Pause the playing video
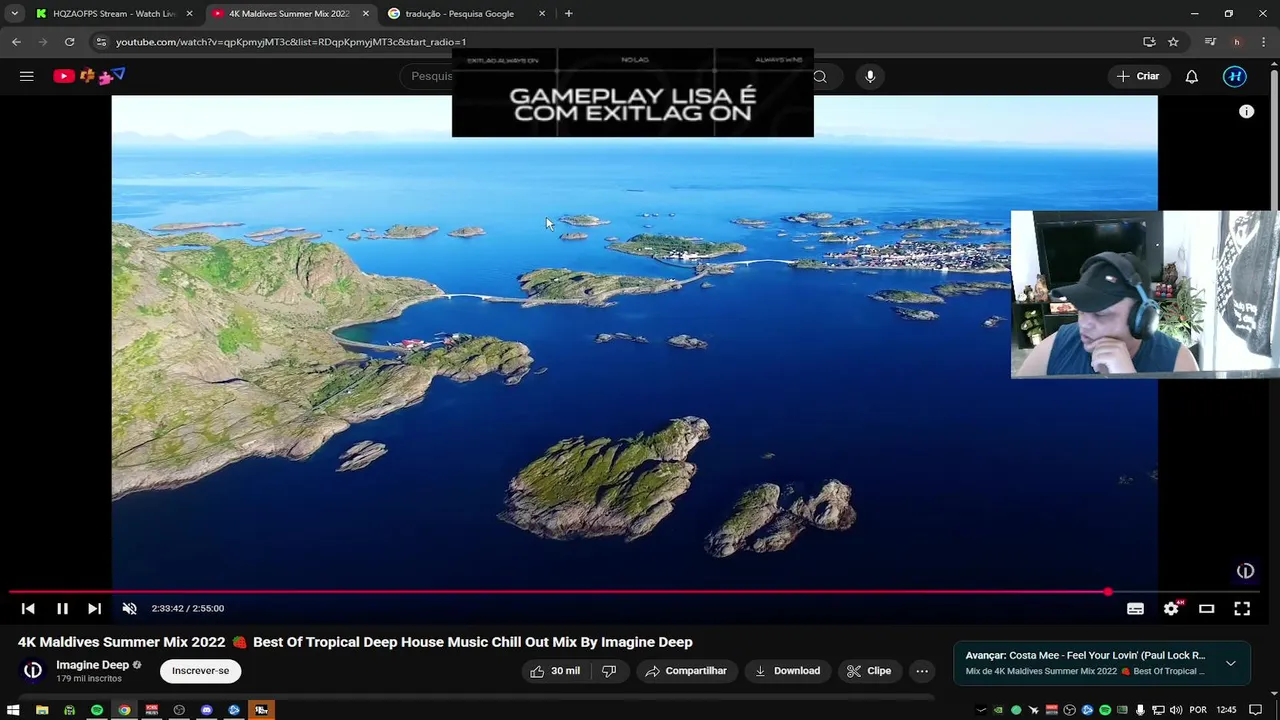The image size is (1280, 720). [x=62, y=608]
